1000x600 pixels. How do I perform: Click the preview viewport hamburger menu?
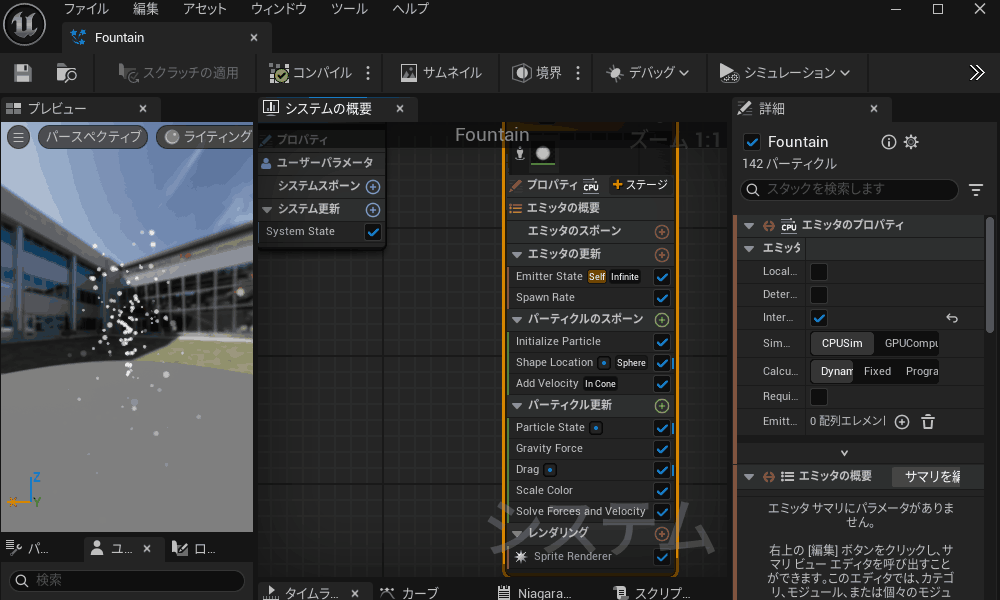(x=19, y=137)
